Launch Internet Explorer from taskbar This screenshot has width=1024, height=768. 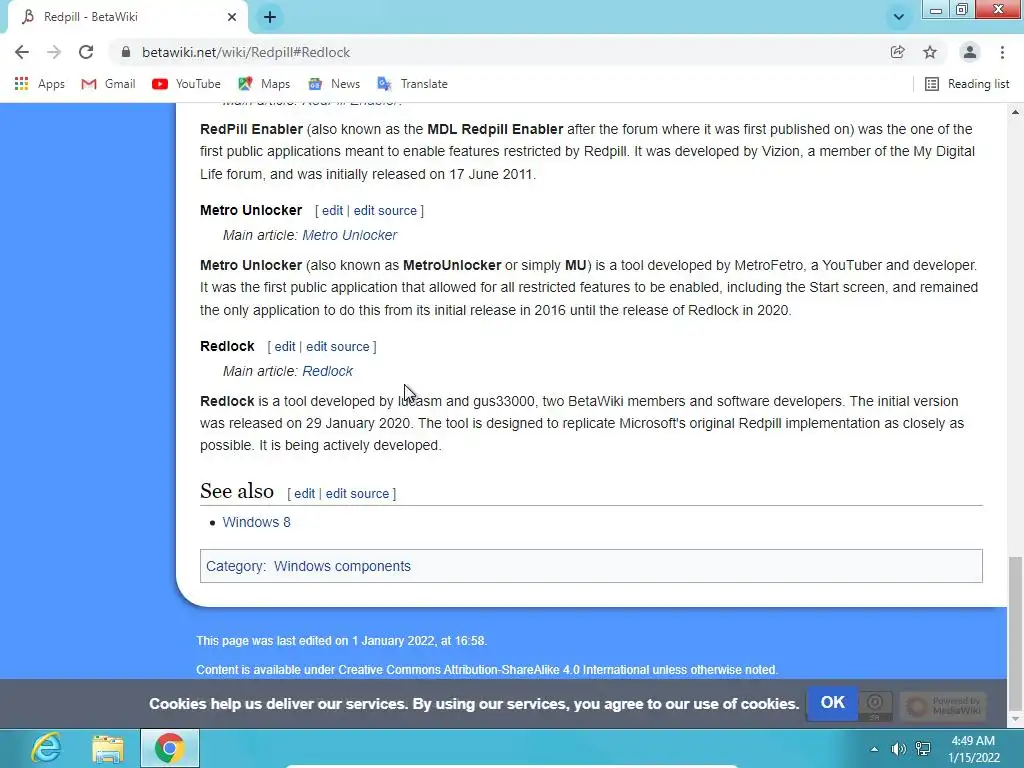click(46, 748)
